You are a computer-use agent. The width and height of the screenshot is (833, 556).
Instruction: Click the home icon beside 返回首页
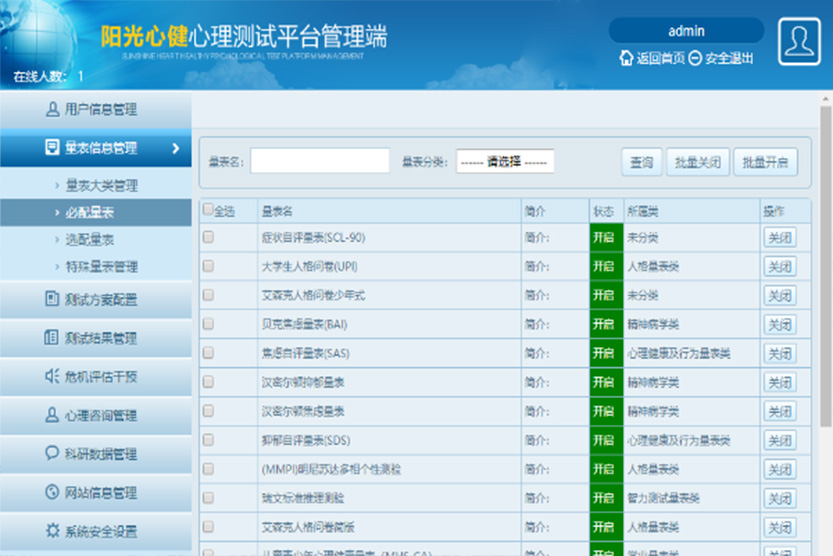pyautogui.click(x=626, y=58)
